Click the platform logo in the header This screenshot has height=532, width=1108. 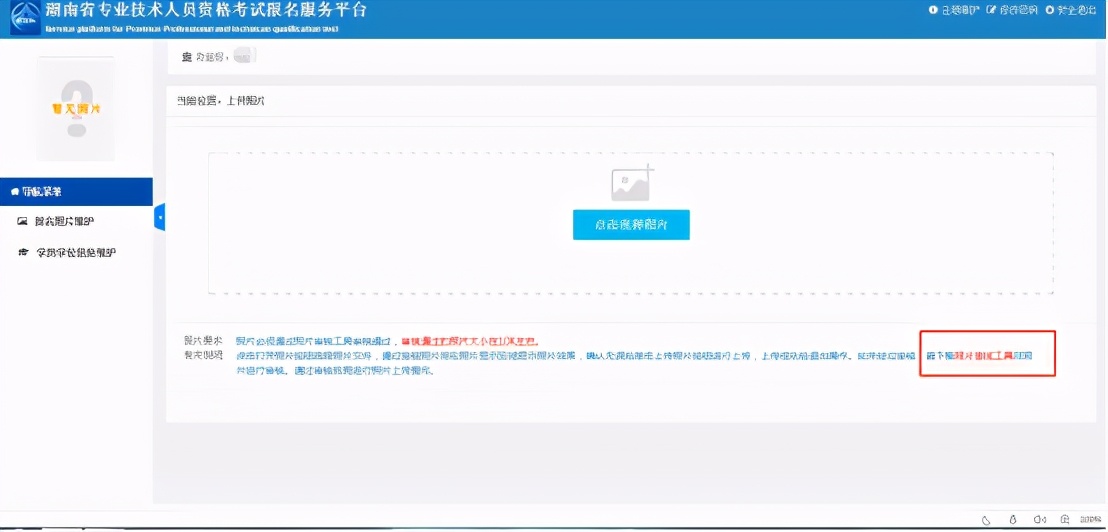(24, 18)
